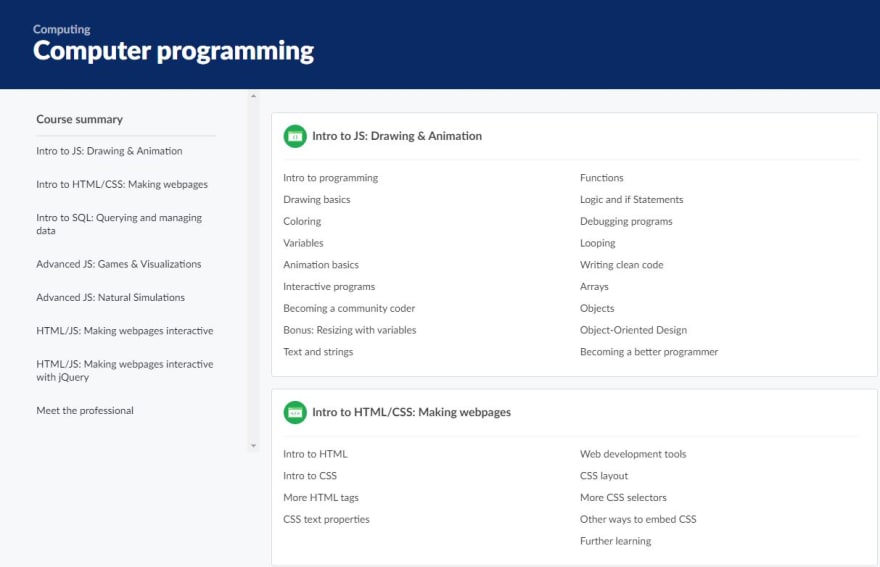Open More HTML tags lesson
Viewport: 880px width, 567px height.
coord(320,497)
